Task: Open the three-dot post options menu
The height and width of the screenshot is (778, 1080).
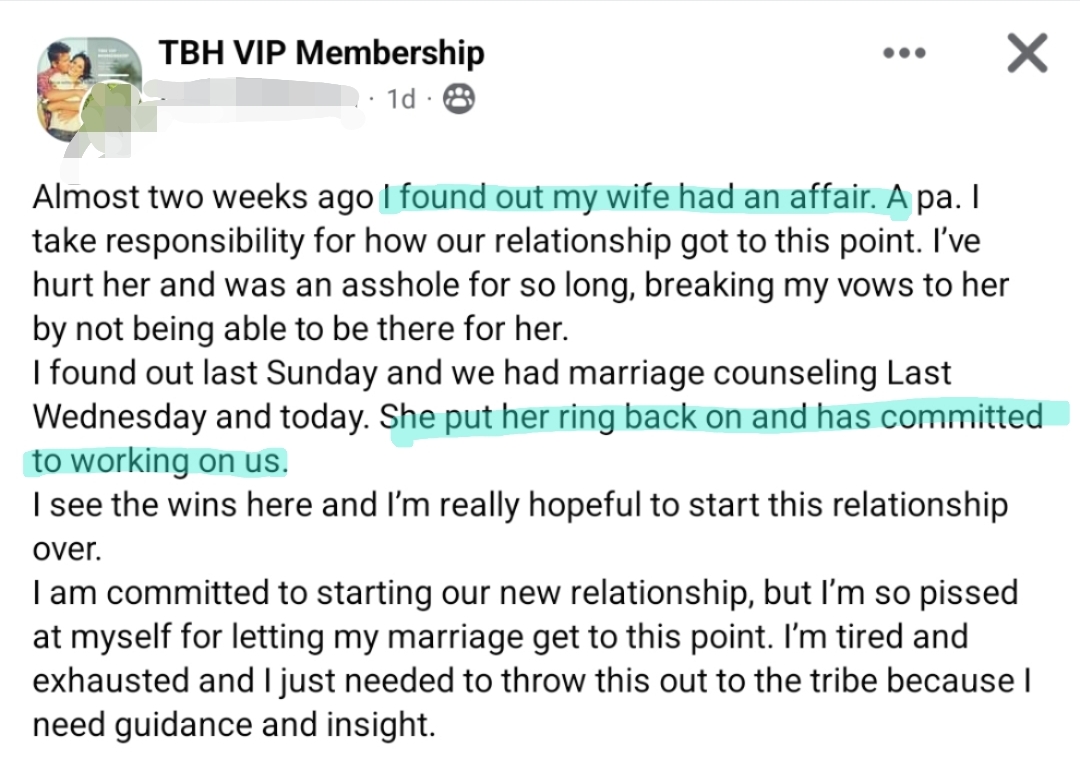Action: click(x=904, y=54)
